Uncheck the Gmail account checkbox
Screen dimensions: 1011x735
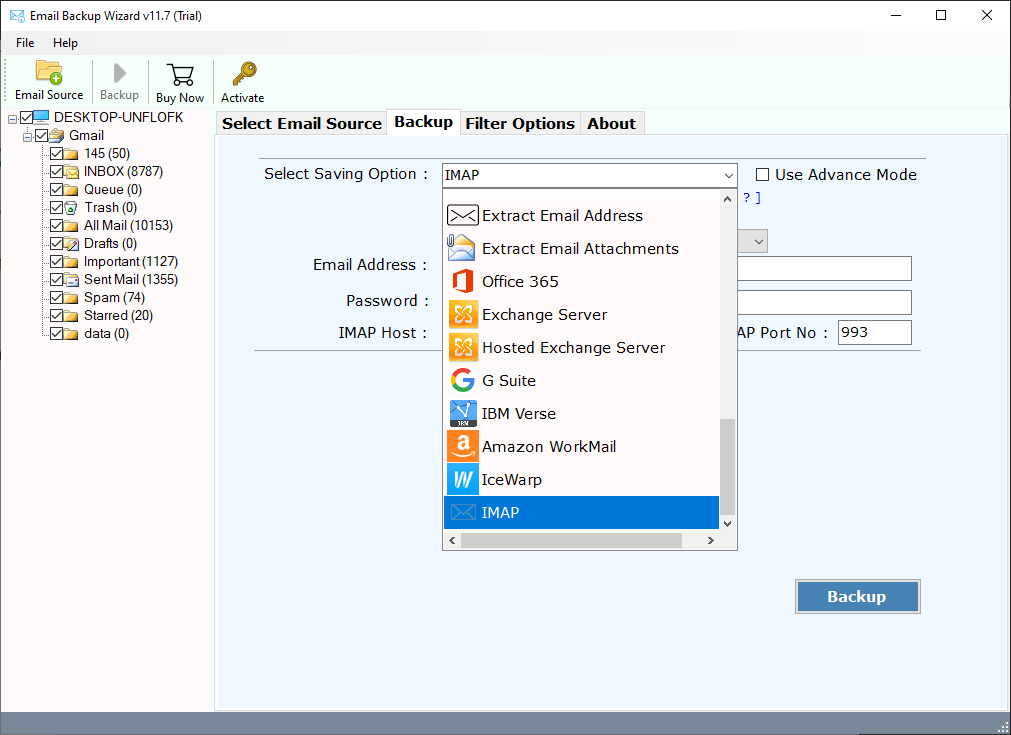click(x=42, y=135)
